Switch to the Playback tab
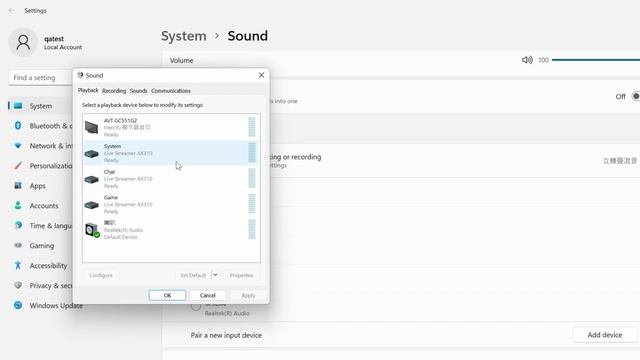 88,90
